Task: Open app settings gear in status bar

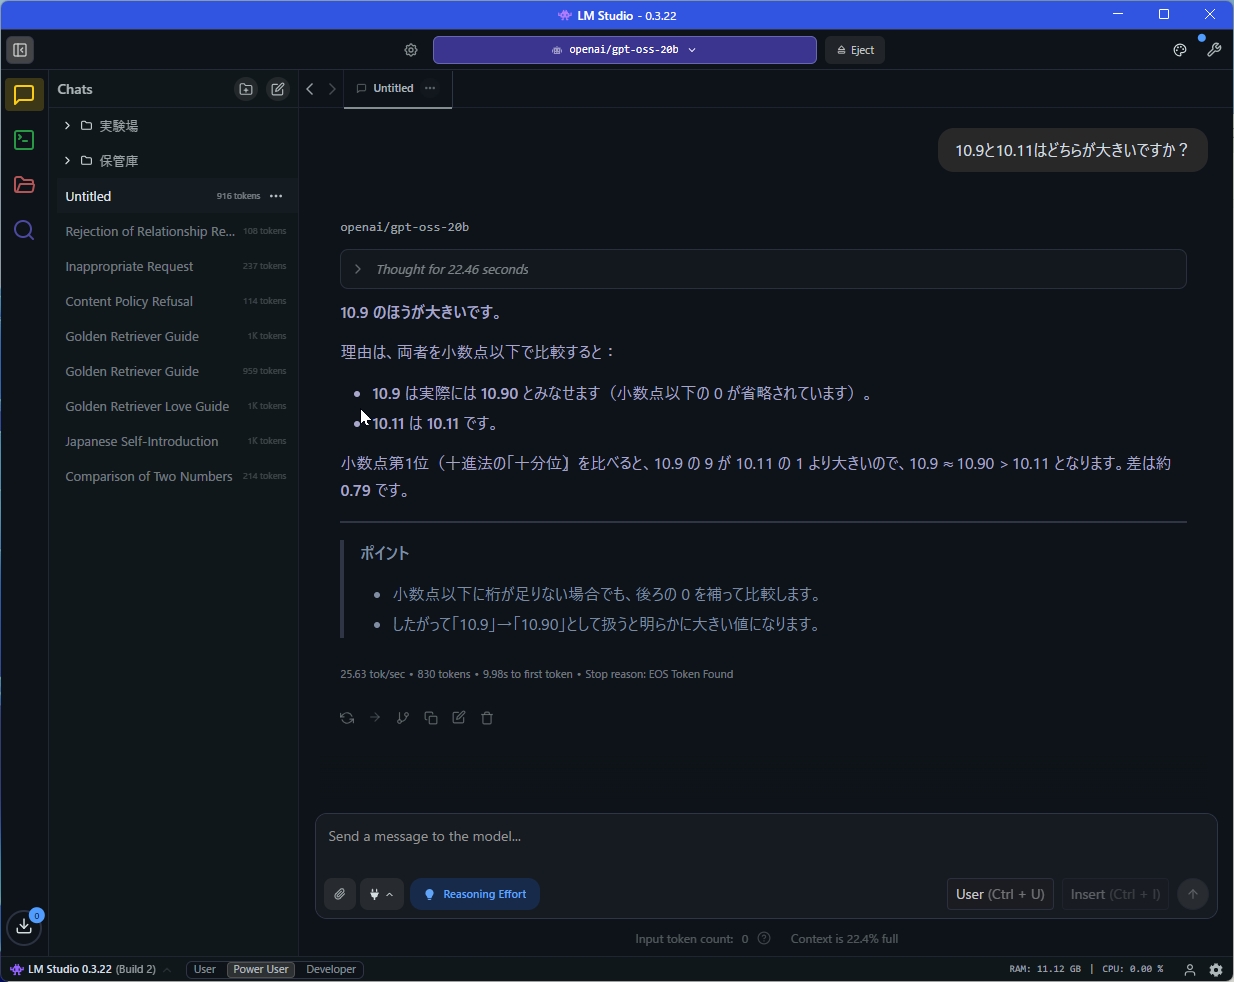Action: click(1216, 969)
